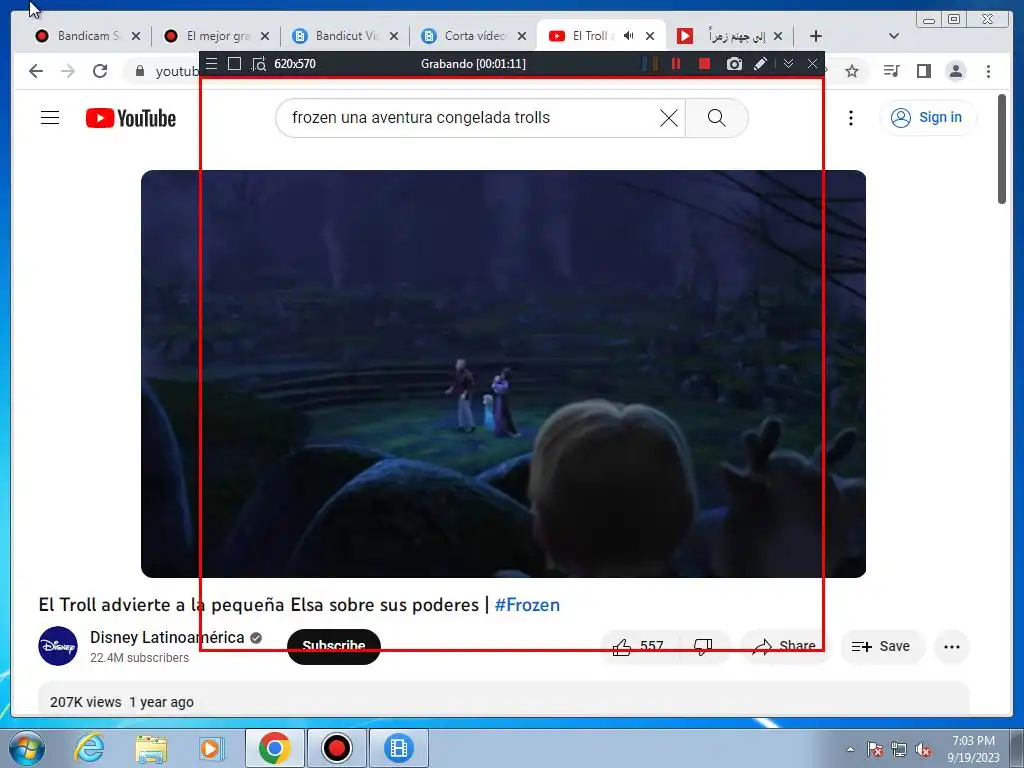
Task: Open the Bandicut taskbar button
Action: point(398,748)
